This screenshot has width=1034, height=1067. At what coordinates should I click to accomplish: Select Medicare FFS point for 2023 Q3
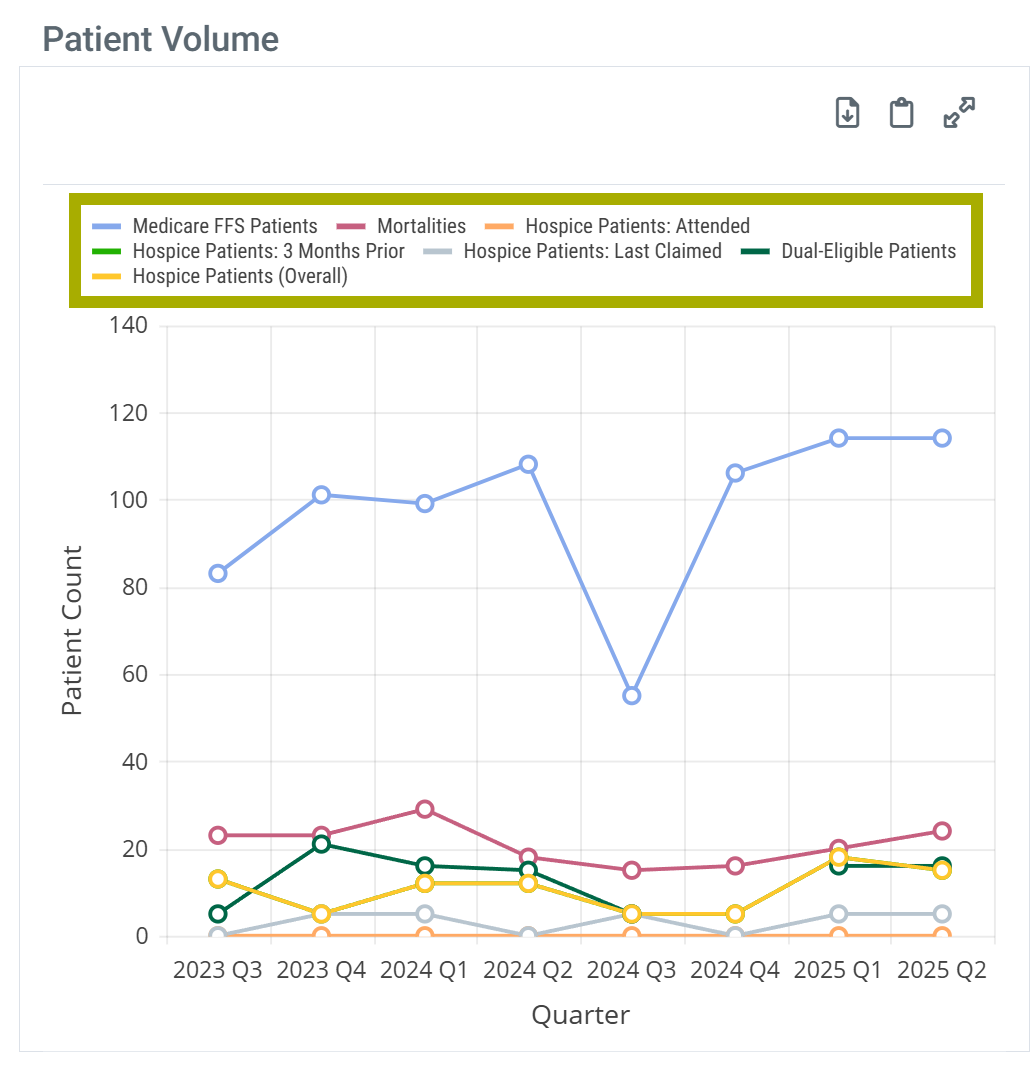point(218,573)
